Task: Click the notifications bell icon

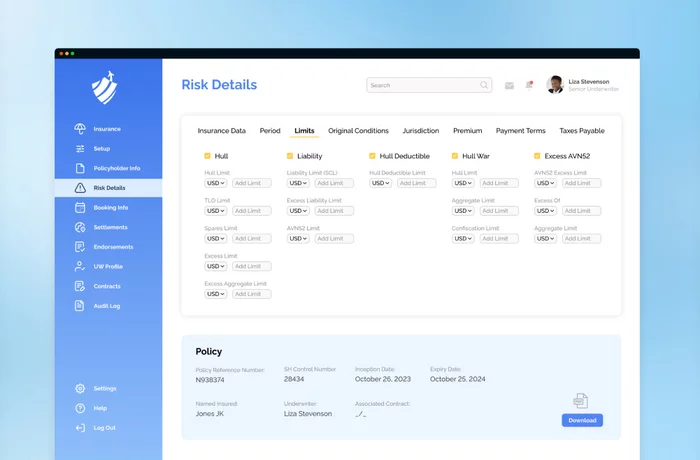Action: (x=529, y=85)
